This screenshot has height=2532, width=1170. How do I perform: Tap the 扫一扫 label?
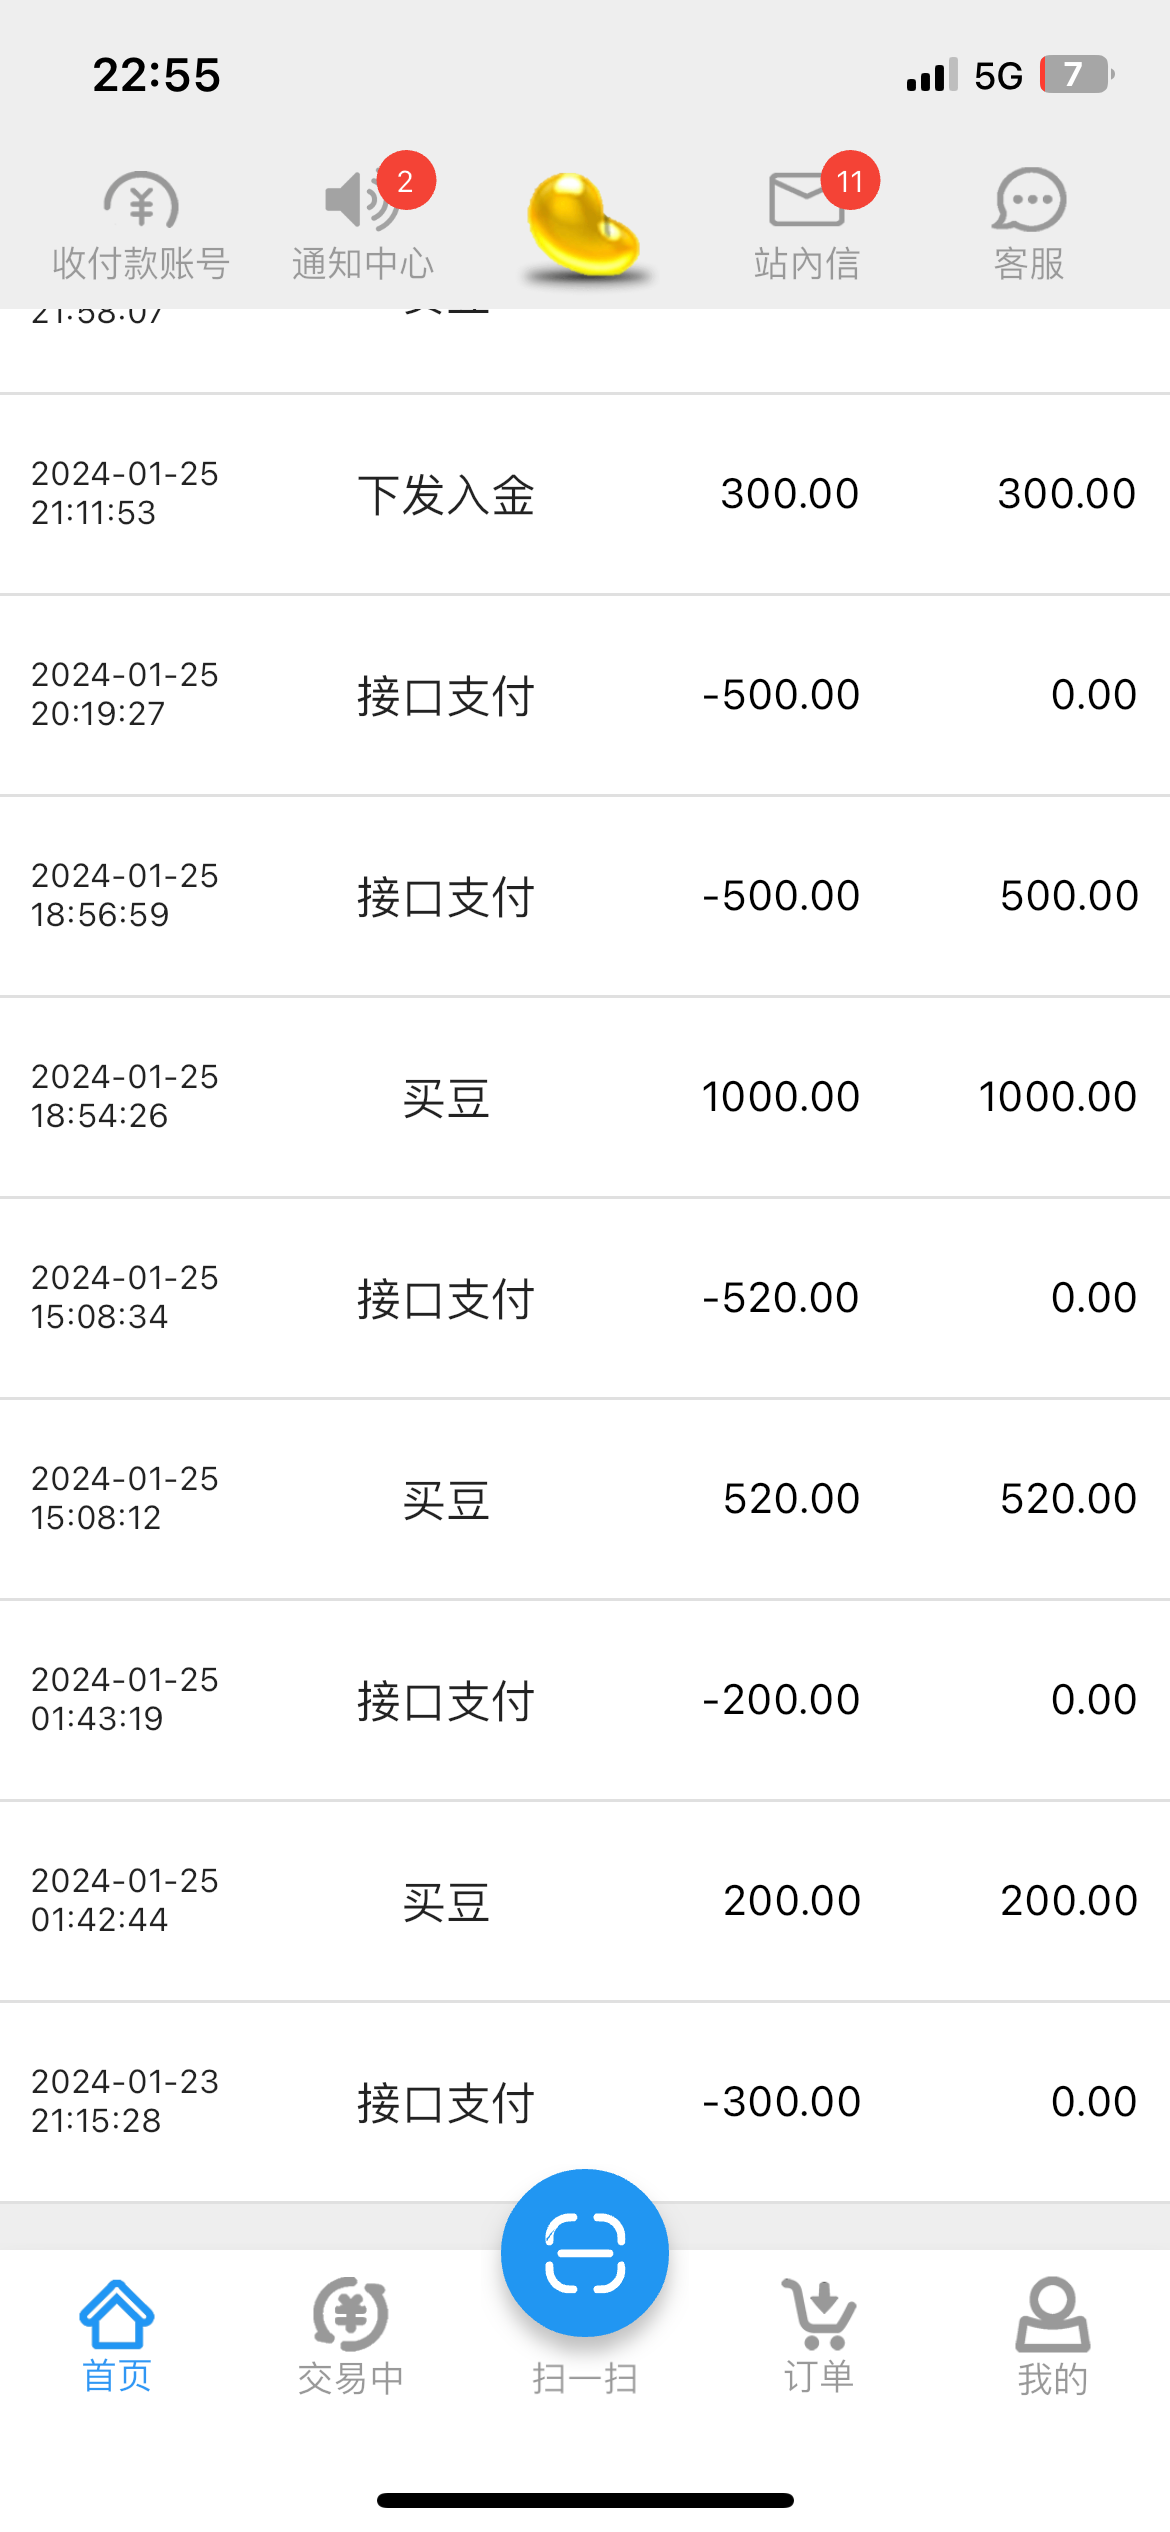(x=585, y=2378)
